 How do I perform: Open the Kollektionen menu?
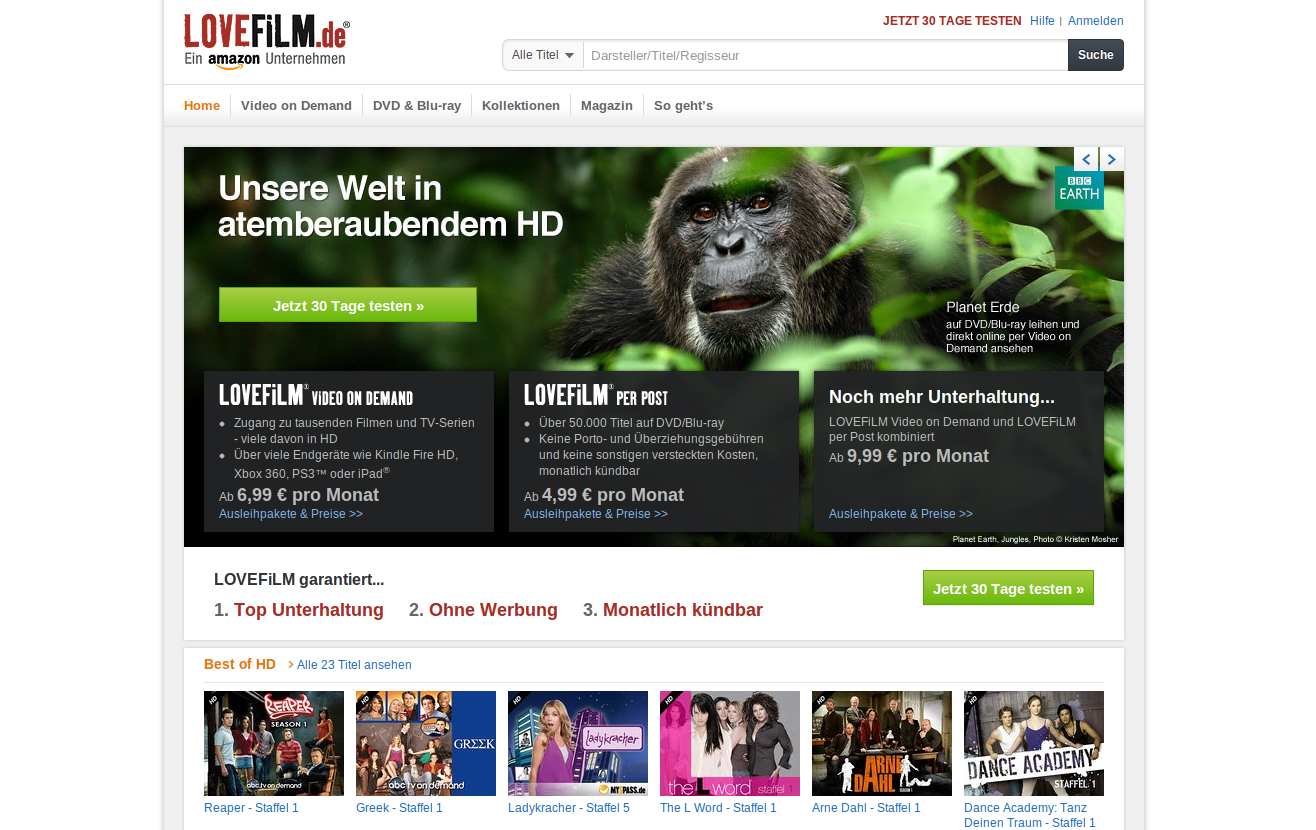point(521,105)
